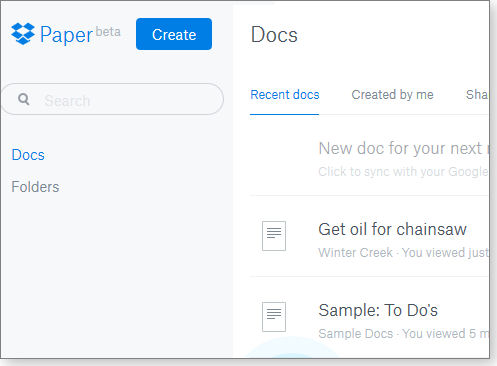
Task: Click the Dropbox Paper logo icon
Action: click(x=23, y=34)
